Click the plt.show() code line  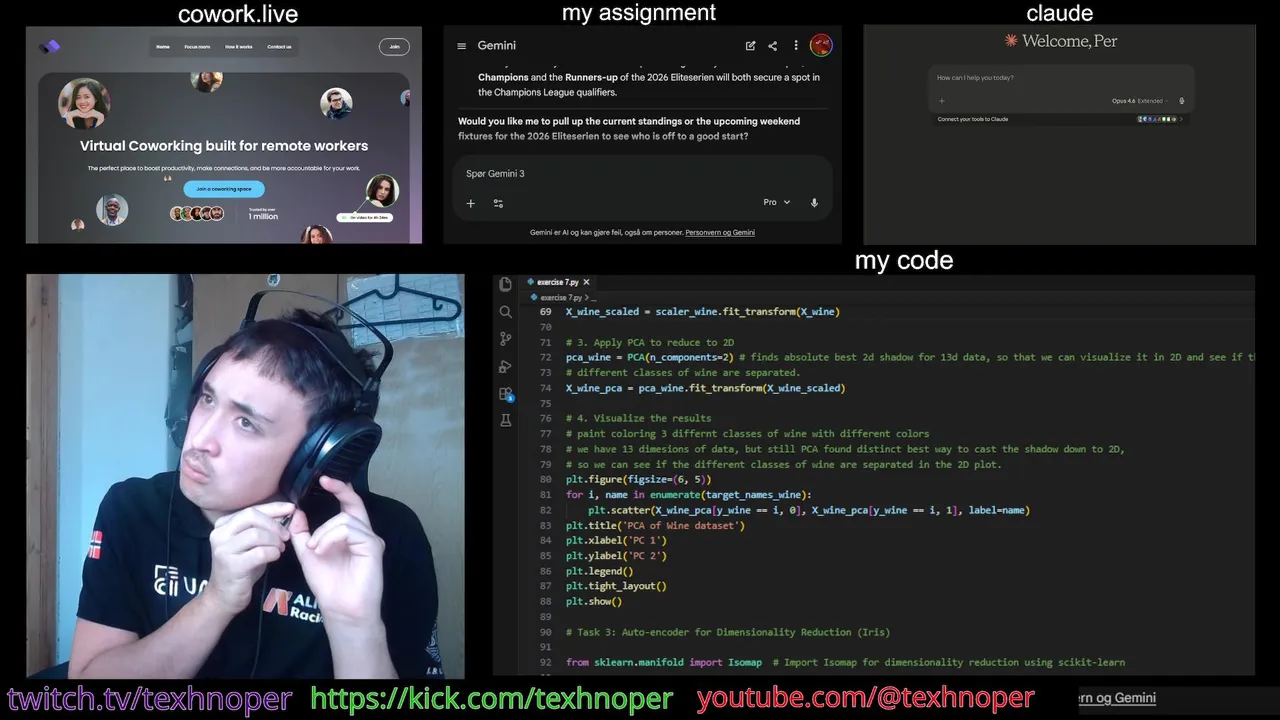point(594,601)
